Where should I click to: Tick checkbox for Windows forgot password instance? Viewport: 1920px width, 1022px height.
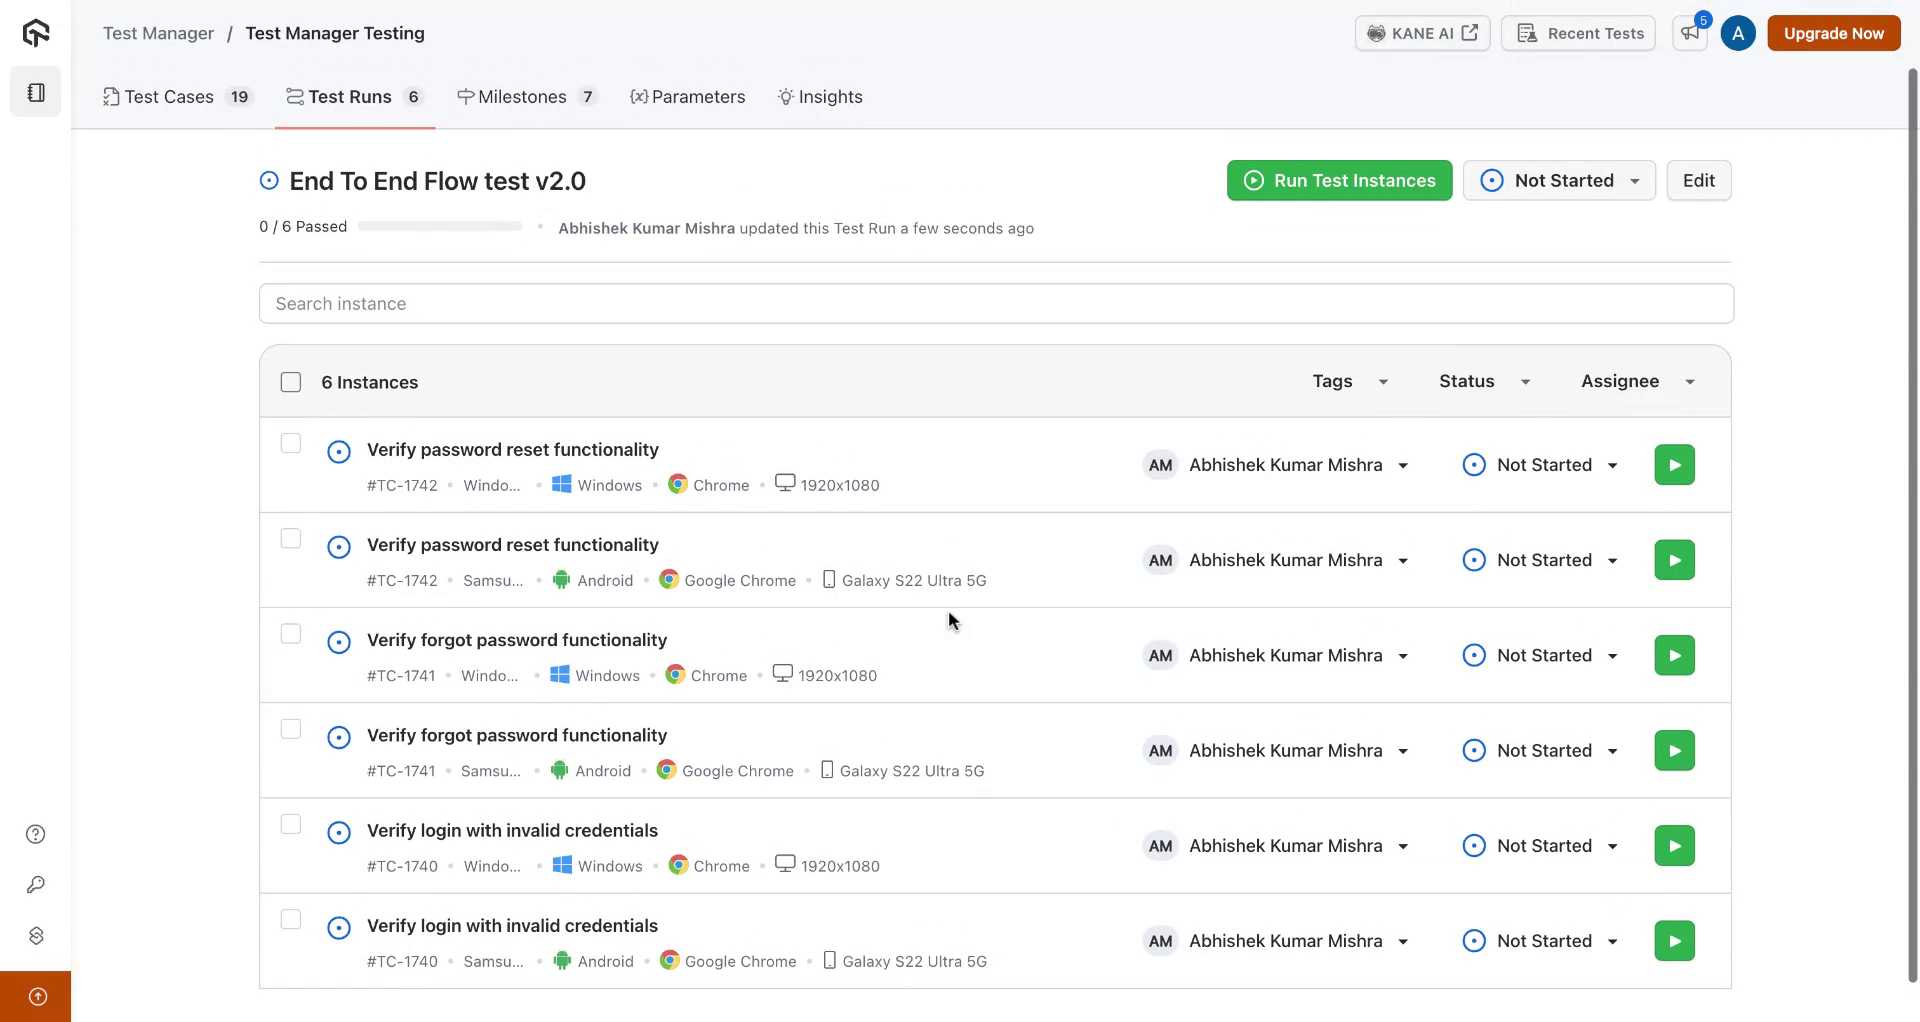[x=291, y=634]
